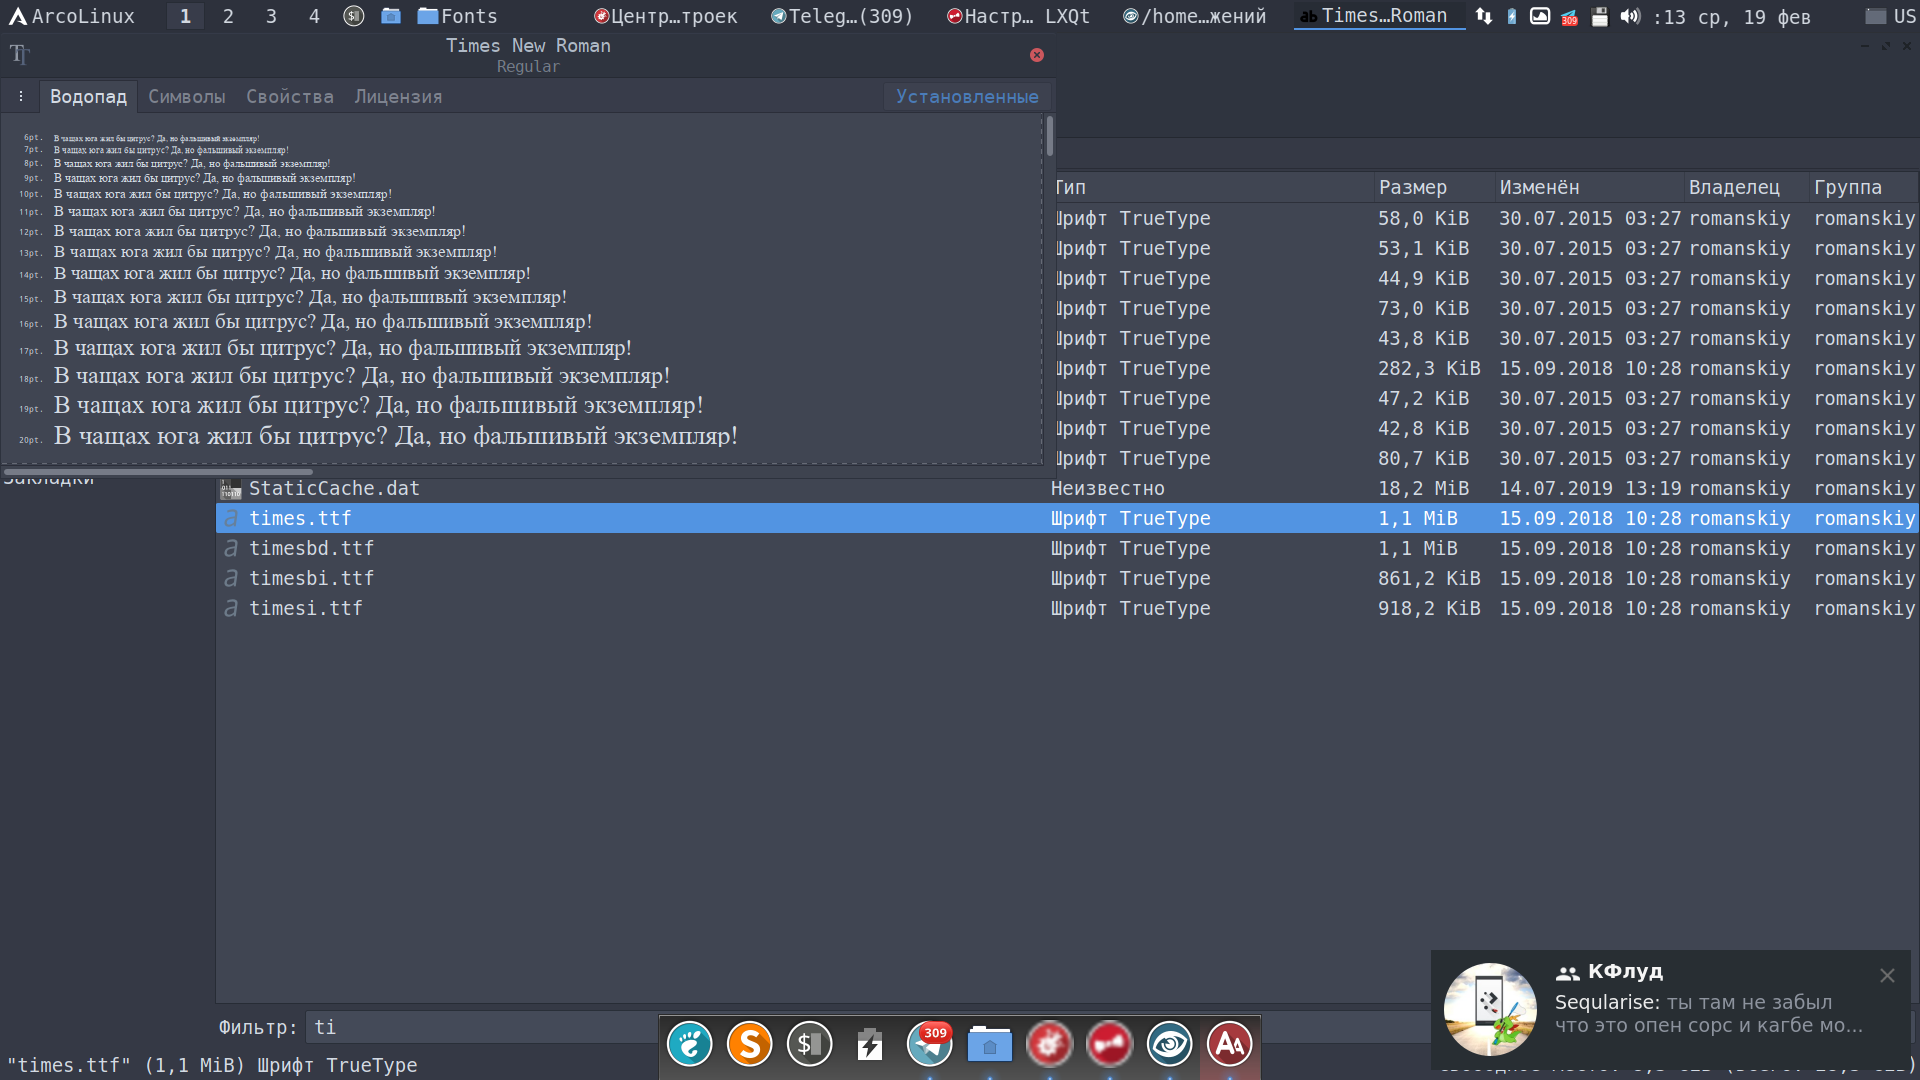1920x1080 pixels.
Task: Open the red bow-tie appearance icon in dock
Action: click(1110, 1045)
